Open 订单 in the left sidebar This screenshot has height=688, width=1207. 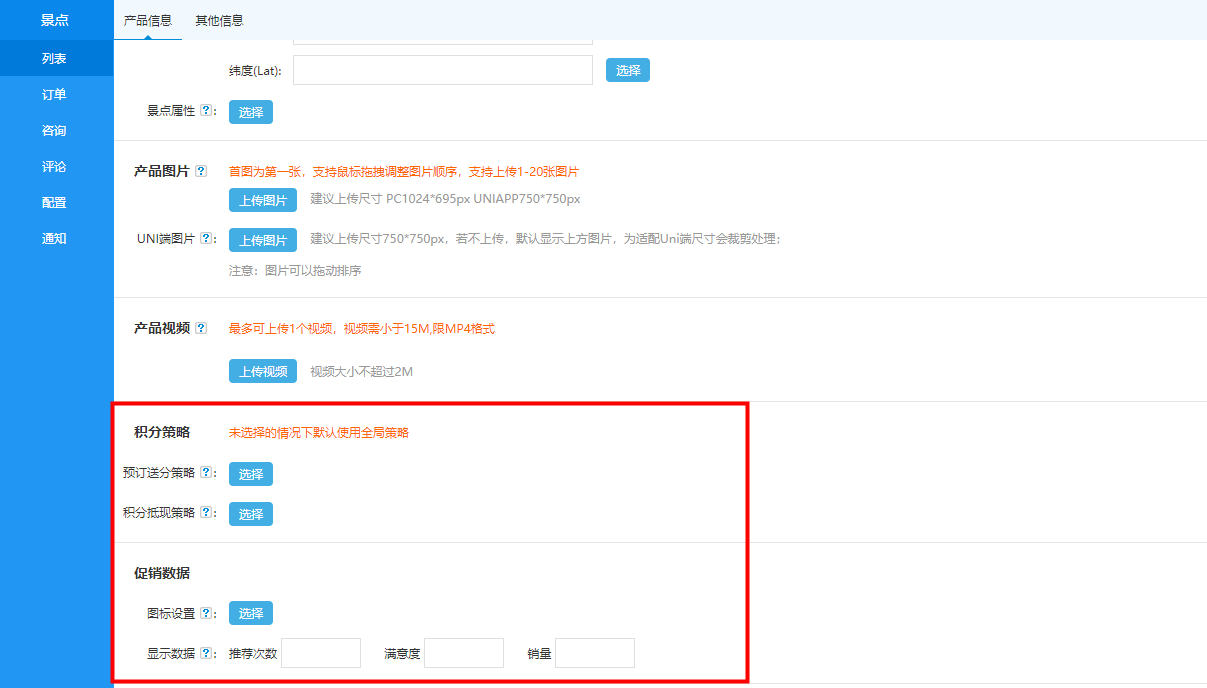click(55, 94)
